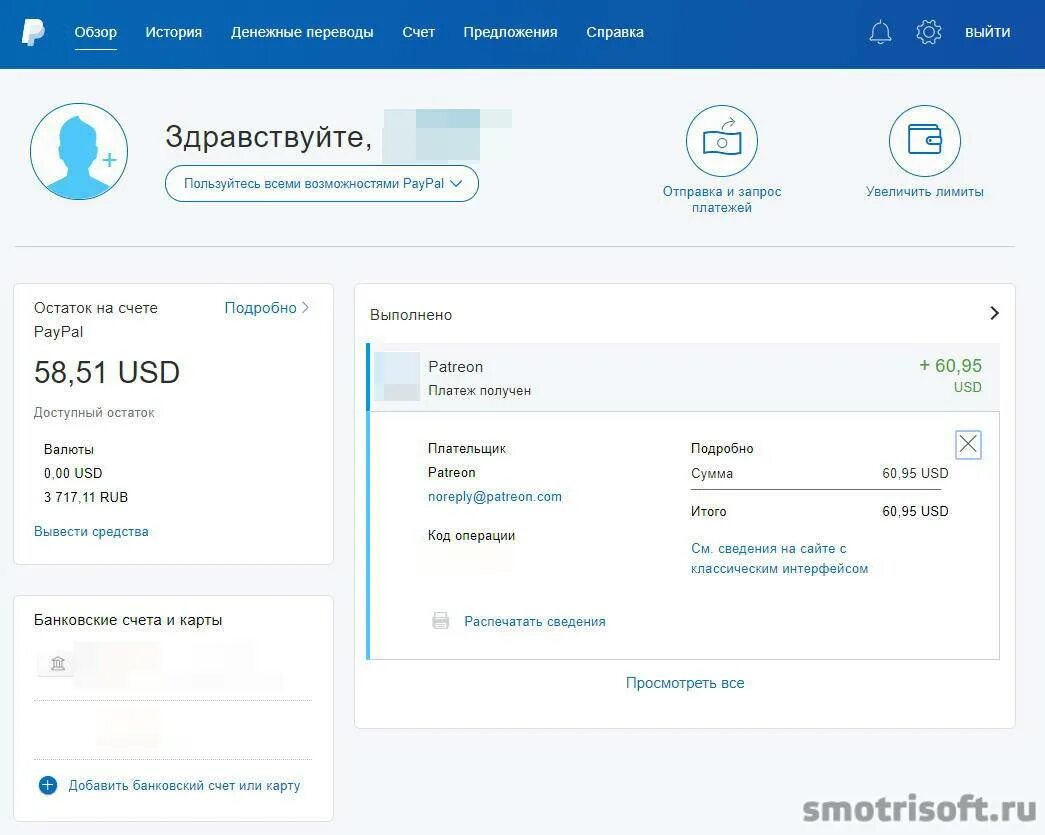The image size is (1045, 835).
Task: Click the printer icon near Распечатать сведения
Action: (441, 620)
